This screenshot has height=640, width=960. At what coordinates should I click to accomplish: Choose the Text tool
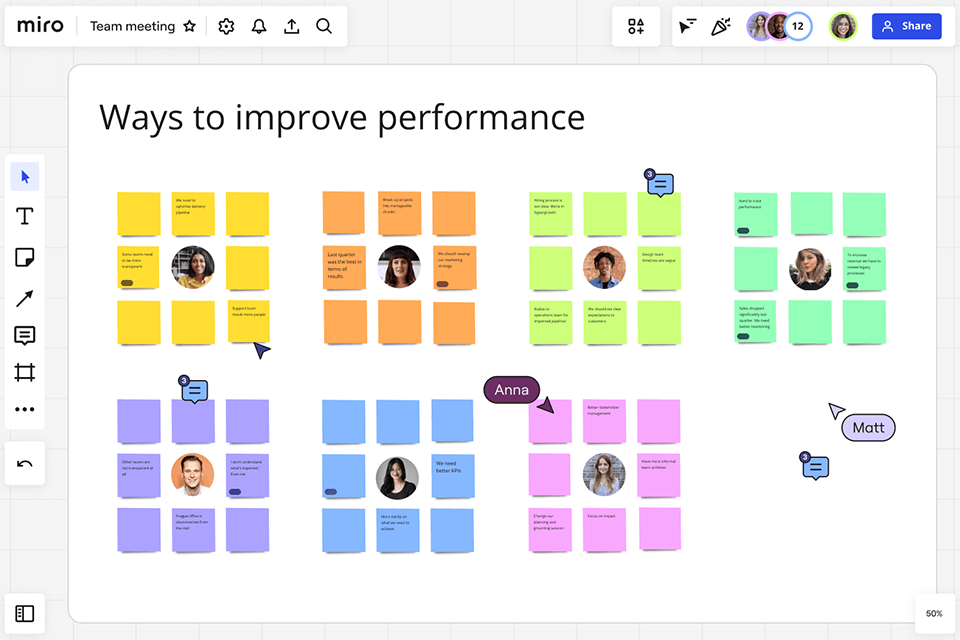click(24, 216)
